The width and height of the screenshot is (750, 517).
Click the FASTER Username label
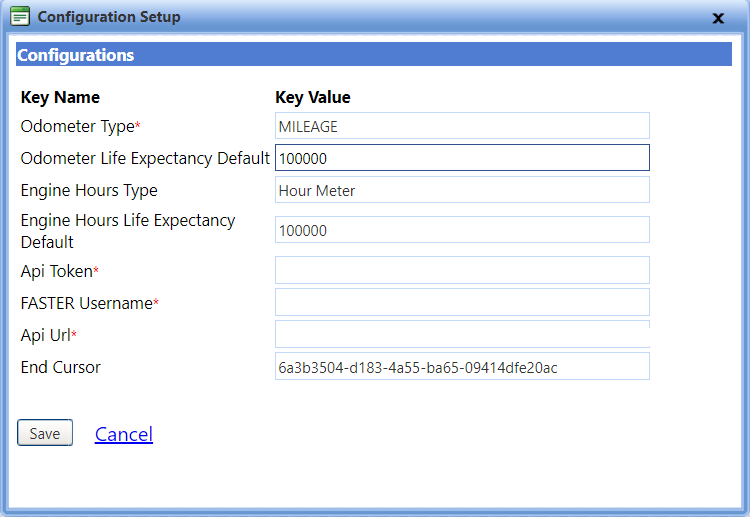(x=89, y=303)
